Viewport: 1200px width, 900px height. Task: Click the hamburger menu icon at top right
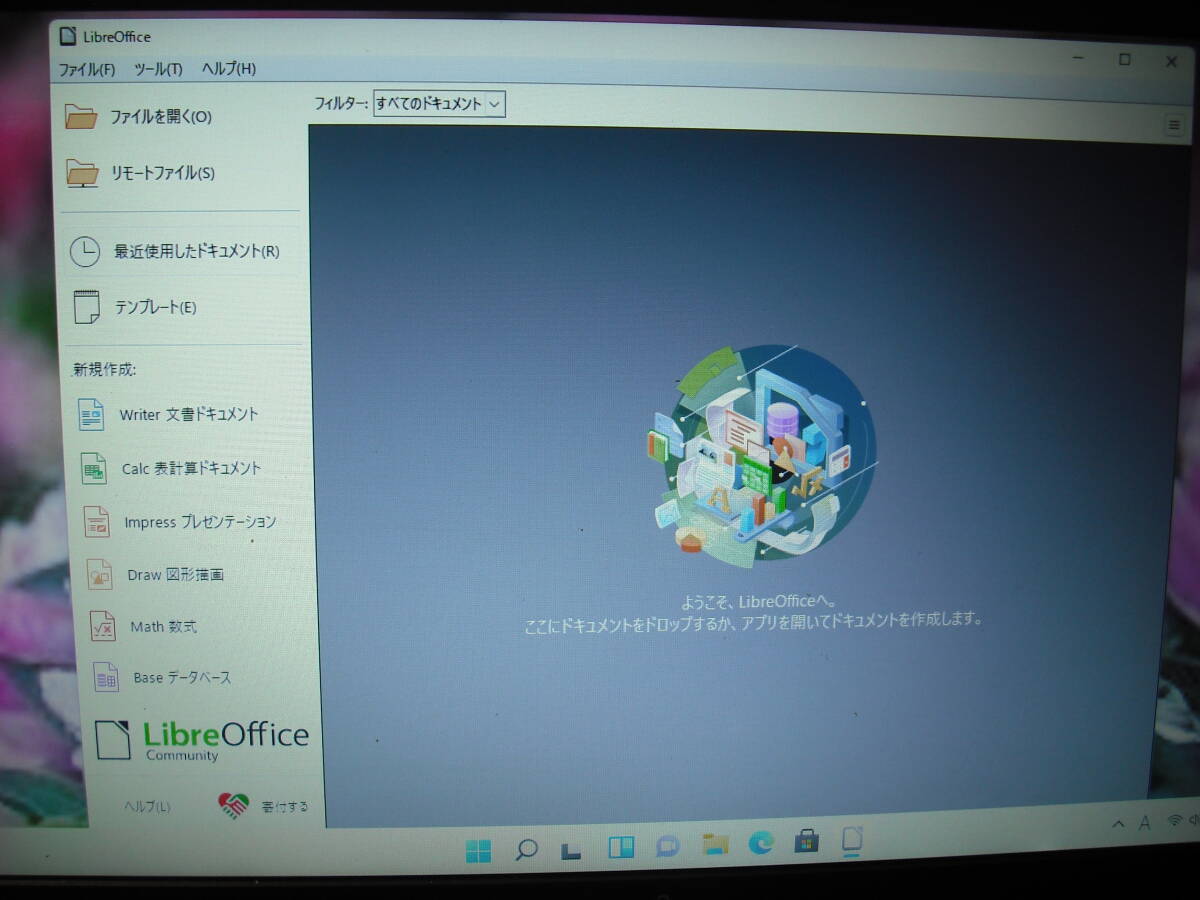tap(1174, 125)
